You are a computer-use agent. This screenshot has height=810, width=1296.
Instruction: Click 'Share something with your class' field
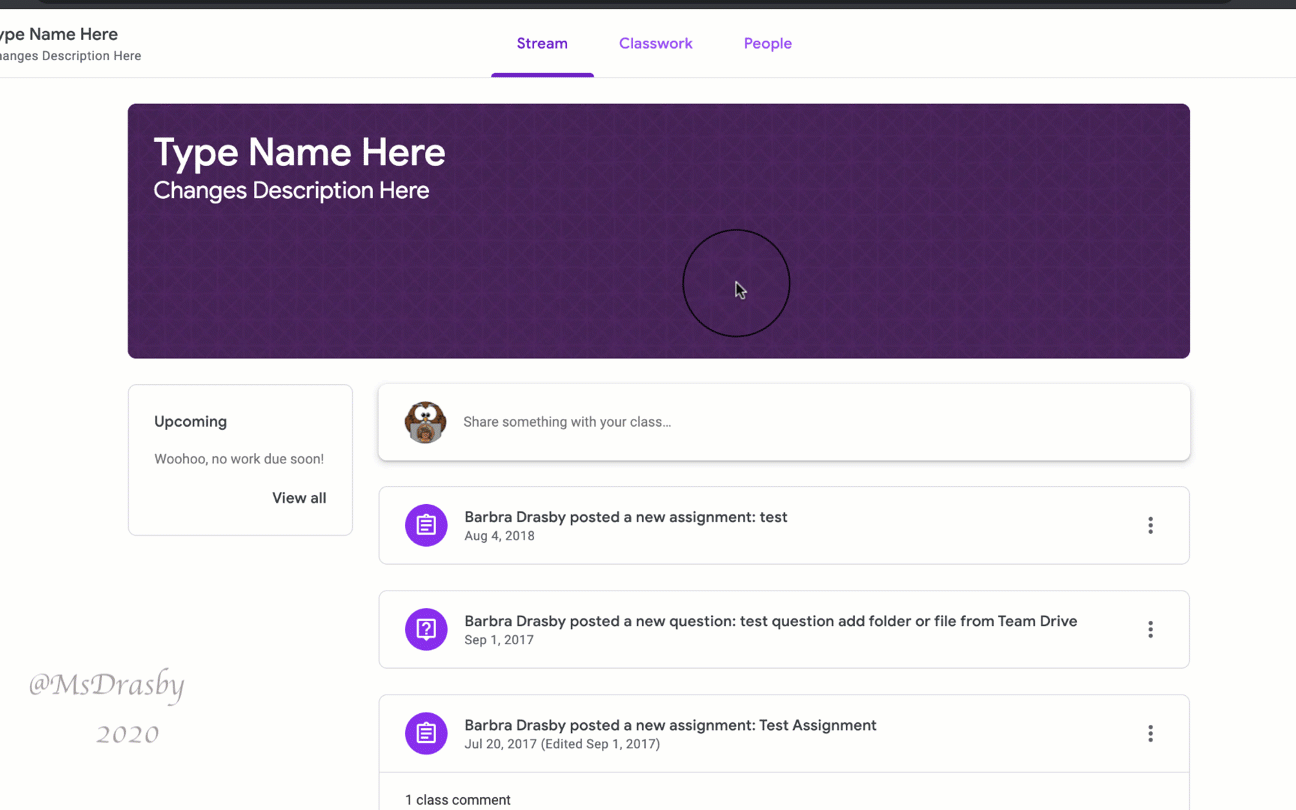point(784,422)
